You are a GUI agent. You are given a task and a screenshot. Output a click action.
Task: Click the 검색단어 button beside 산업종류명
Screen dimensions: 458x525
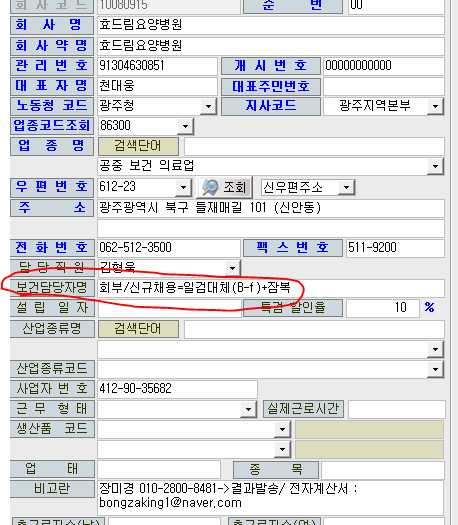coord(138,329)
